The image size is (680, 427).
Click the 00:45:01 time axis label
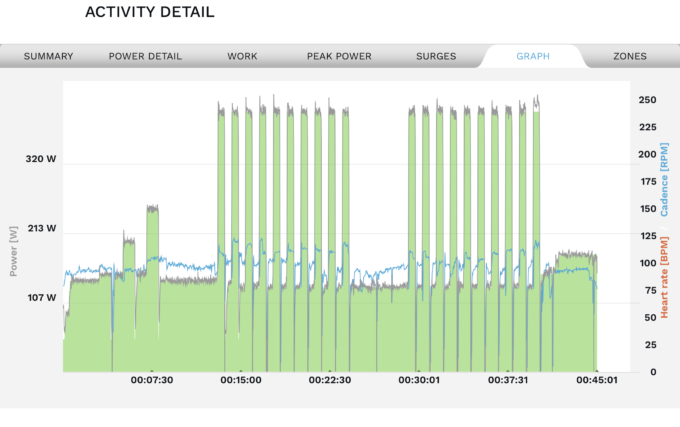[597, 380]
